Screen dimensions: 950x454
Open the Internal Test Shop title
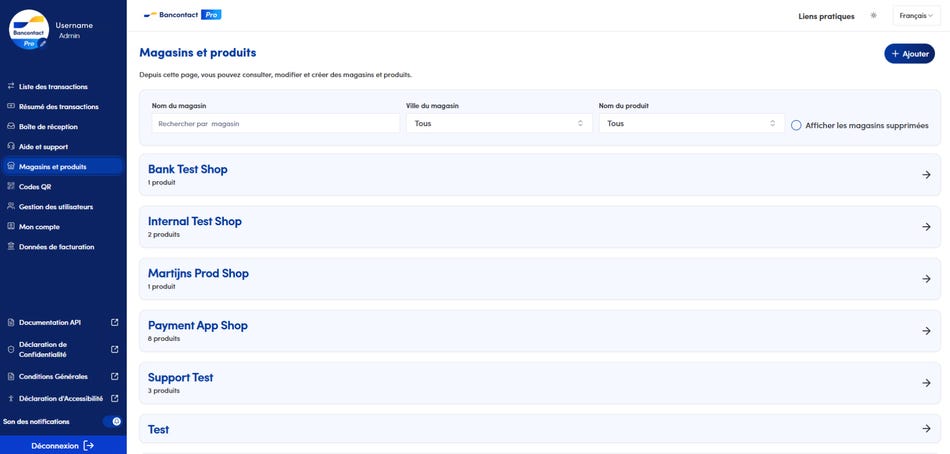click(194, 221)
